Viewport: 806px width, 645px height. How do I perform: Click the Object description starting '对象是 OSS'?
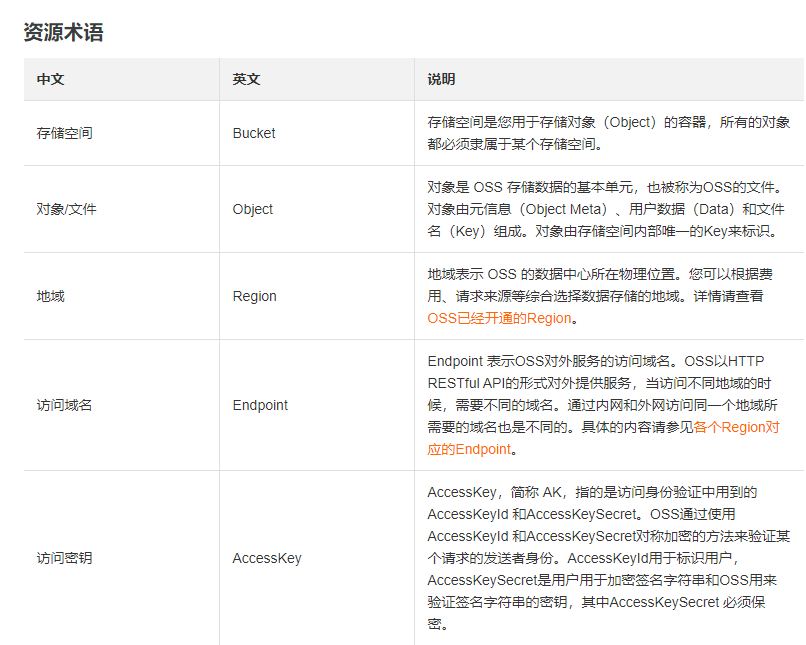click(x=606, y=209)
